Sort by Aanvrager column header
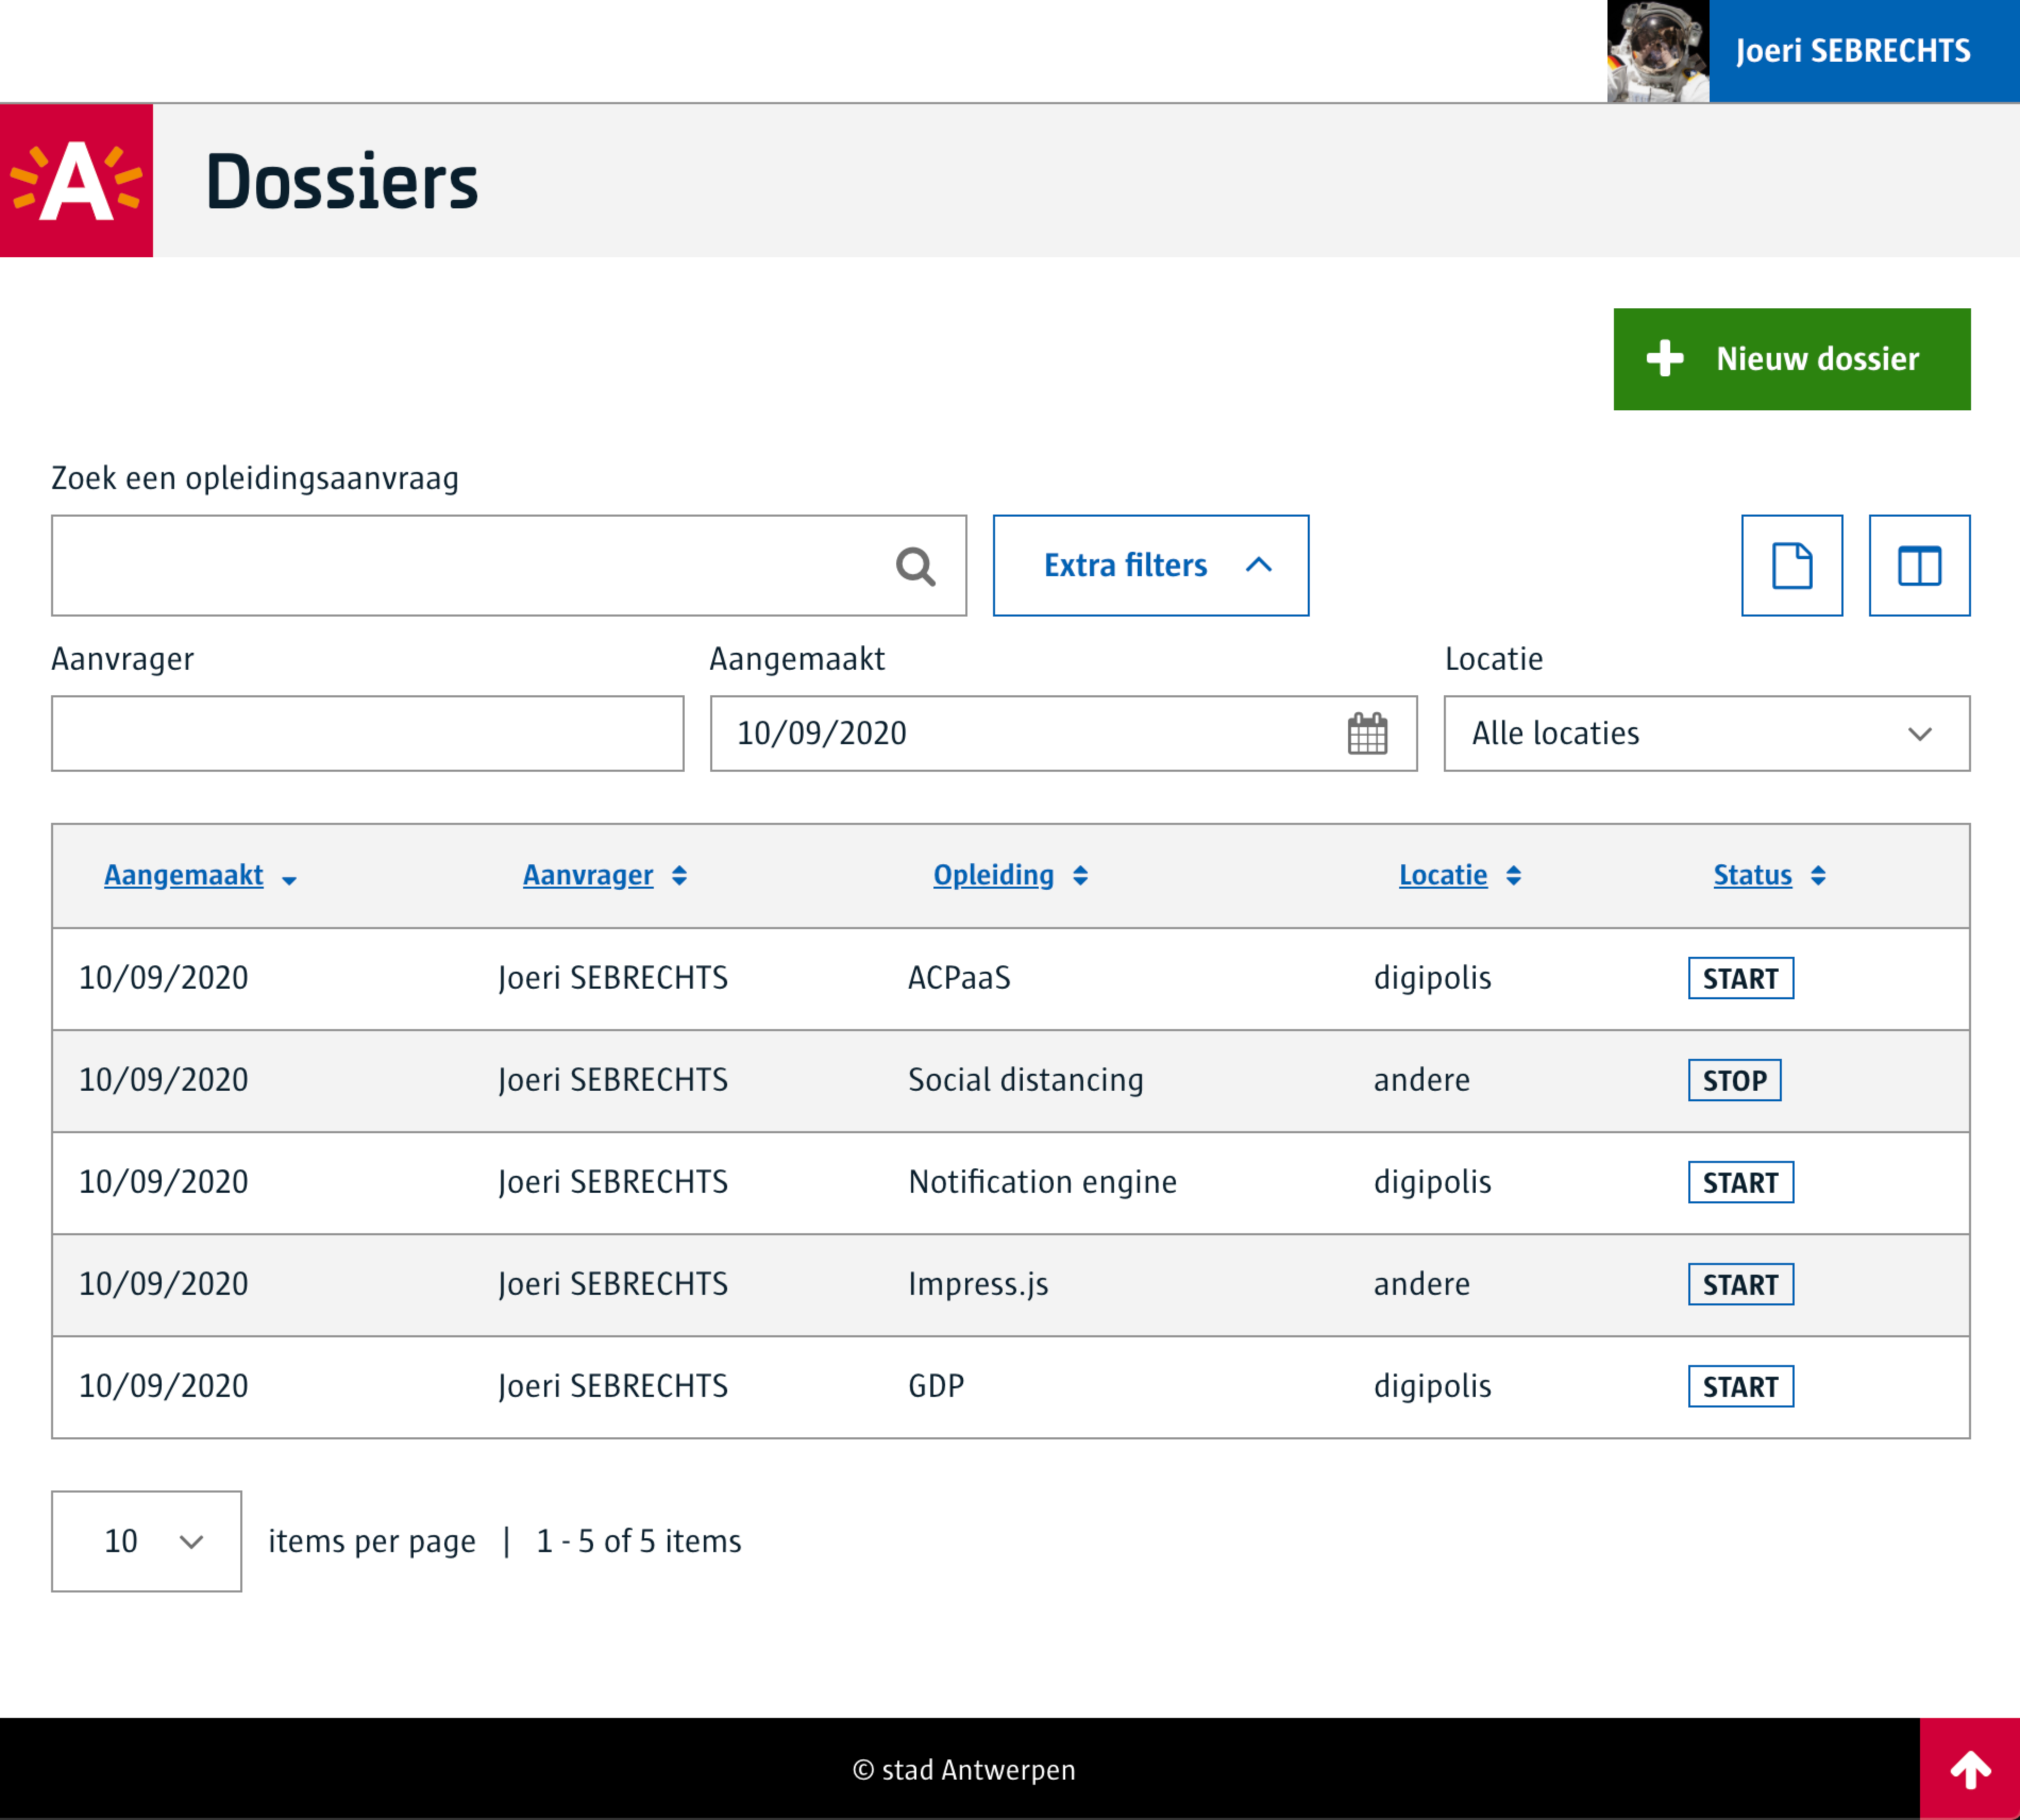 point(588,875)
